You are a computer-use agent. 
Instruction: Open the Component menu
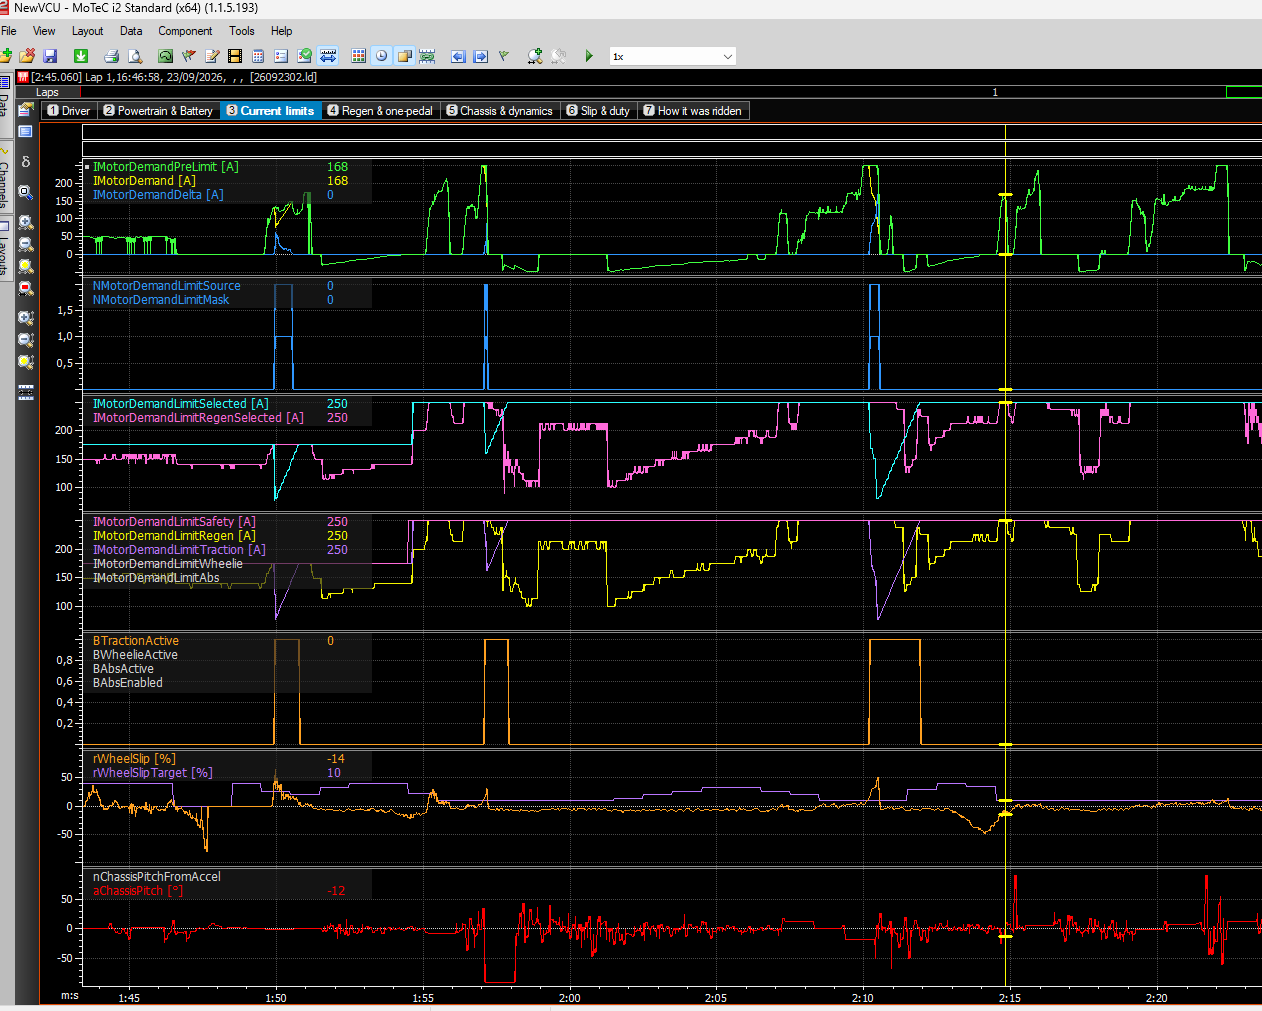click(x=185, y=31)
